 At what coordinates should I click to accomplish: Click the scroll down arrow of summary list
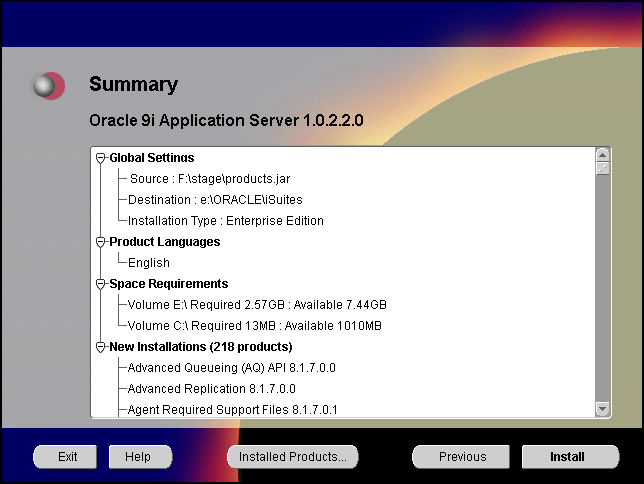point(603,409)
